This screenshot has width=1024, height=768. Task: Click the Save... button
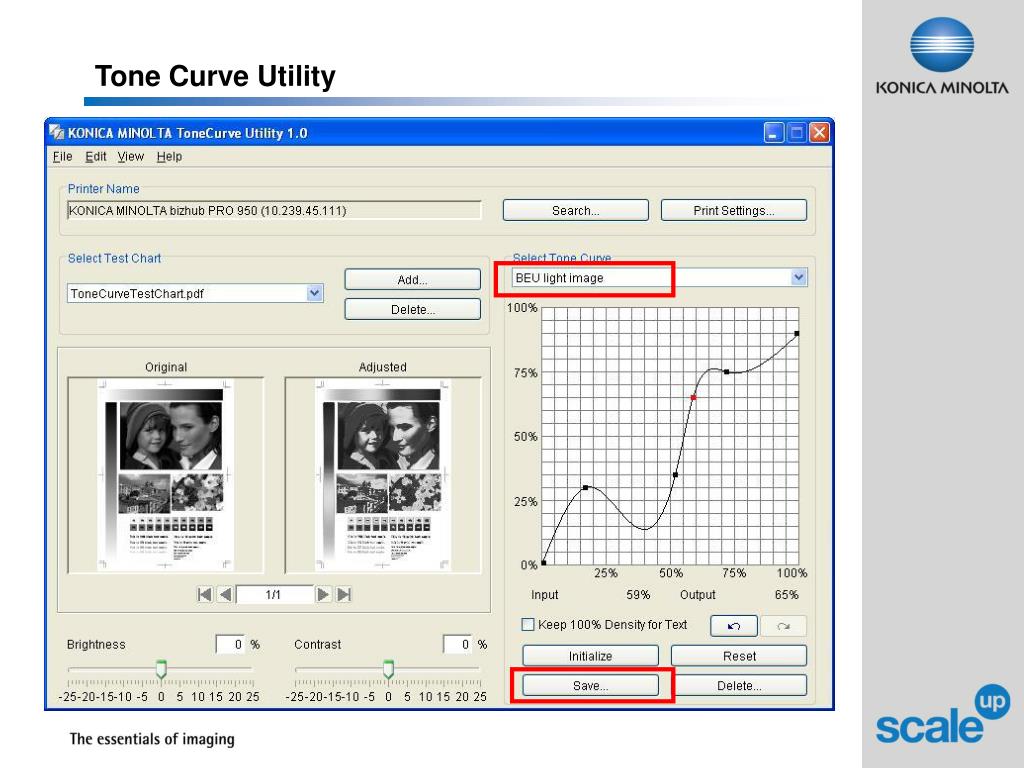[590, 686]
